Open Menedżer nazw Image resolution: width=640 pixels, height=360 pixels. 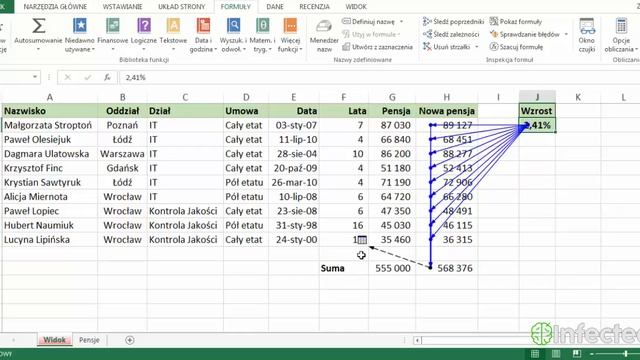point(324,36)
